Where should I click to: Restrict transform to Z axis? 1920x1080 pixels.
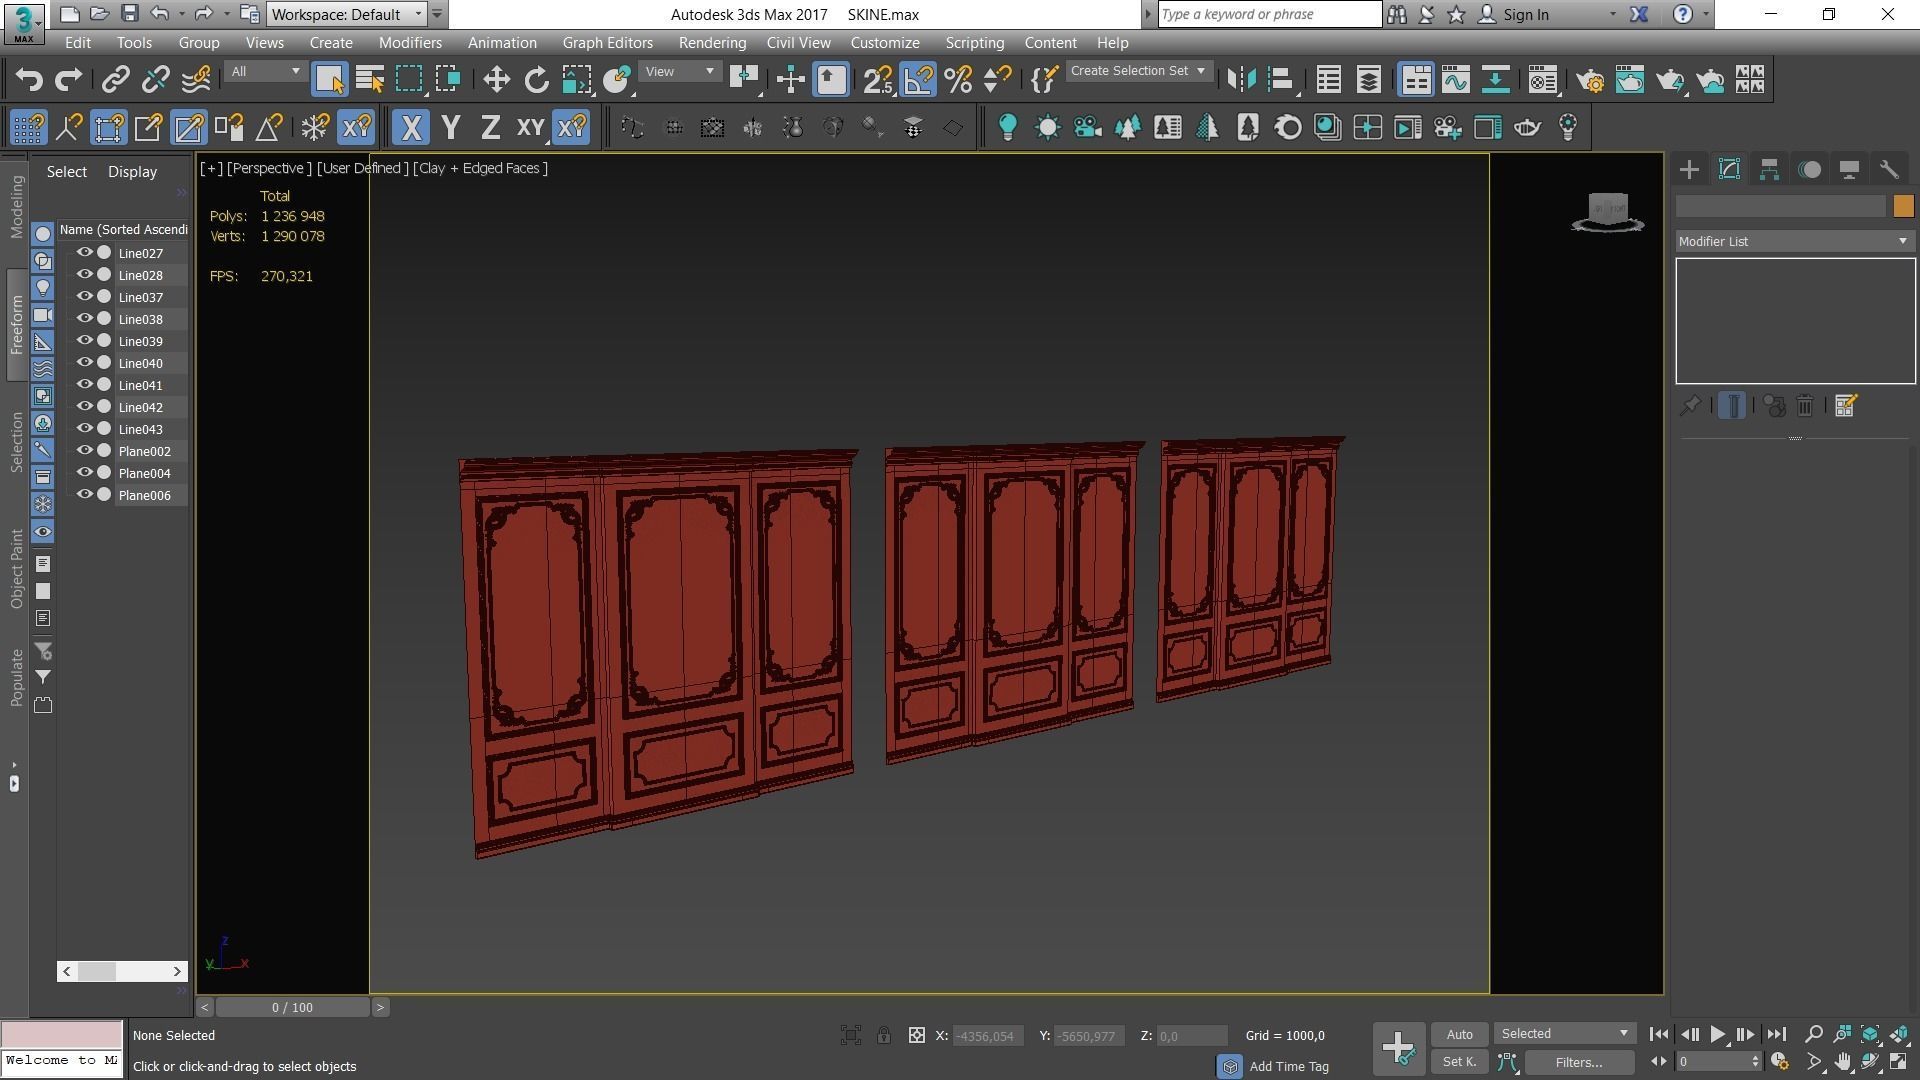(x=490, y=128)
